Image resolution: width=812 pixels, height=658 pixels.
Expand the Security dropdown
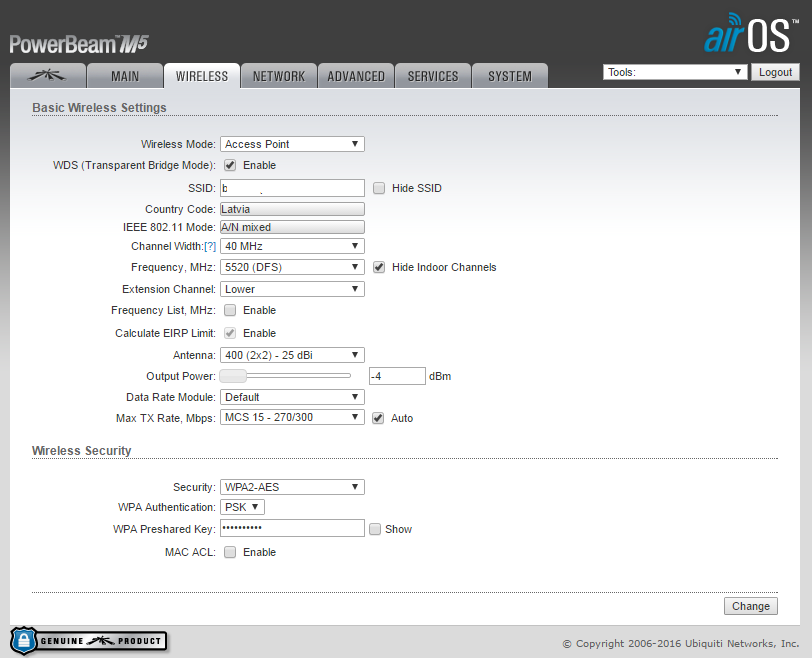click(292, 487)
